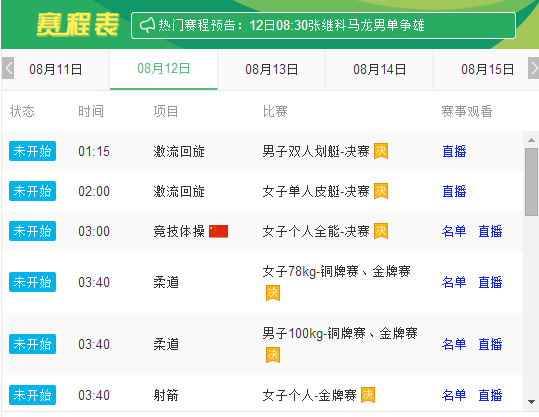Select the 08月12日 tab

(164, 69)
